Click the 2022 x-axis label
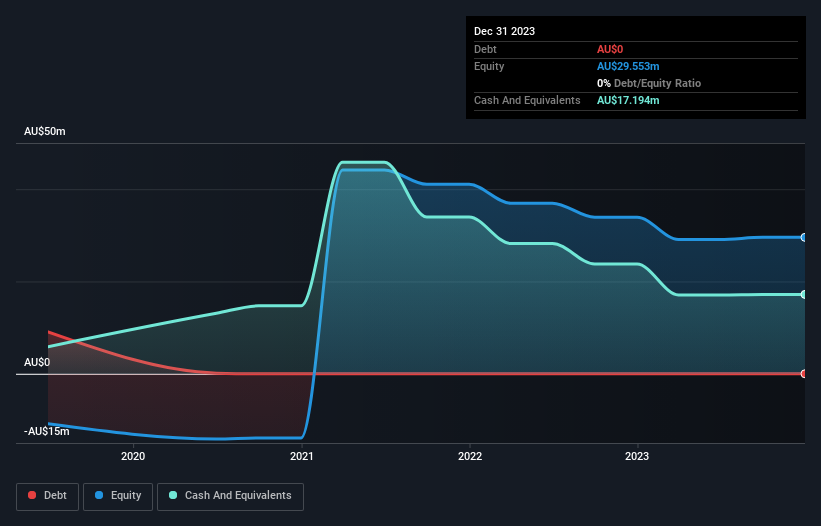The image size is (821, 526). click(x=470, y=456)
